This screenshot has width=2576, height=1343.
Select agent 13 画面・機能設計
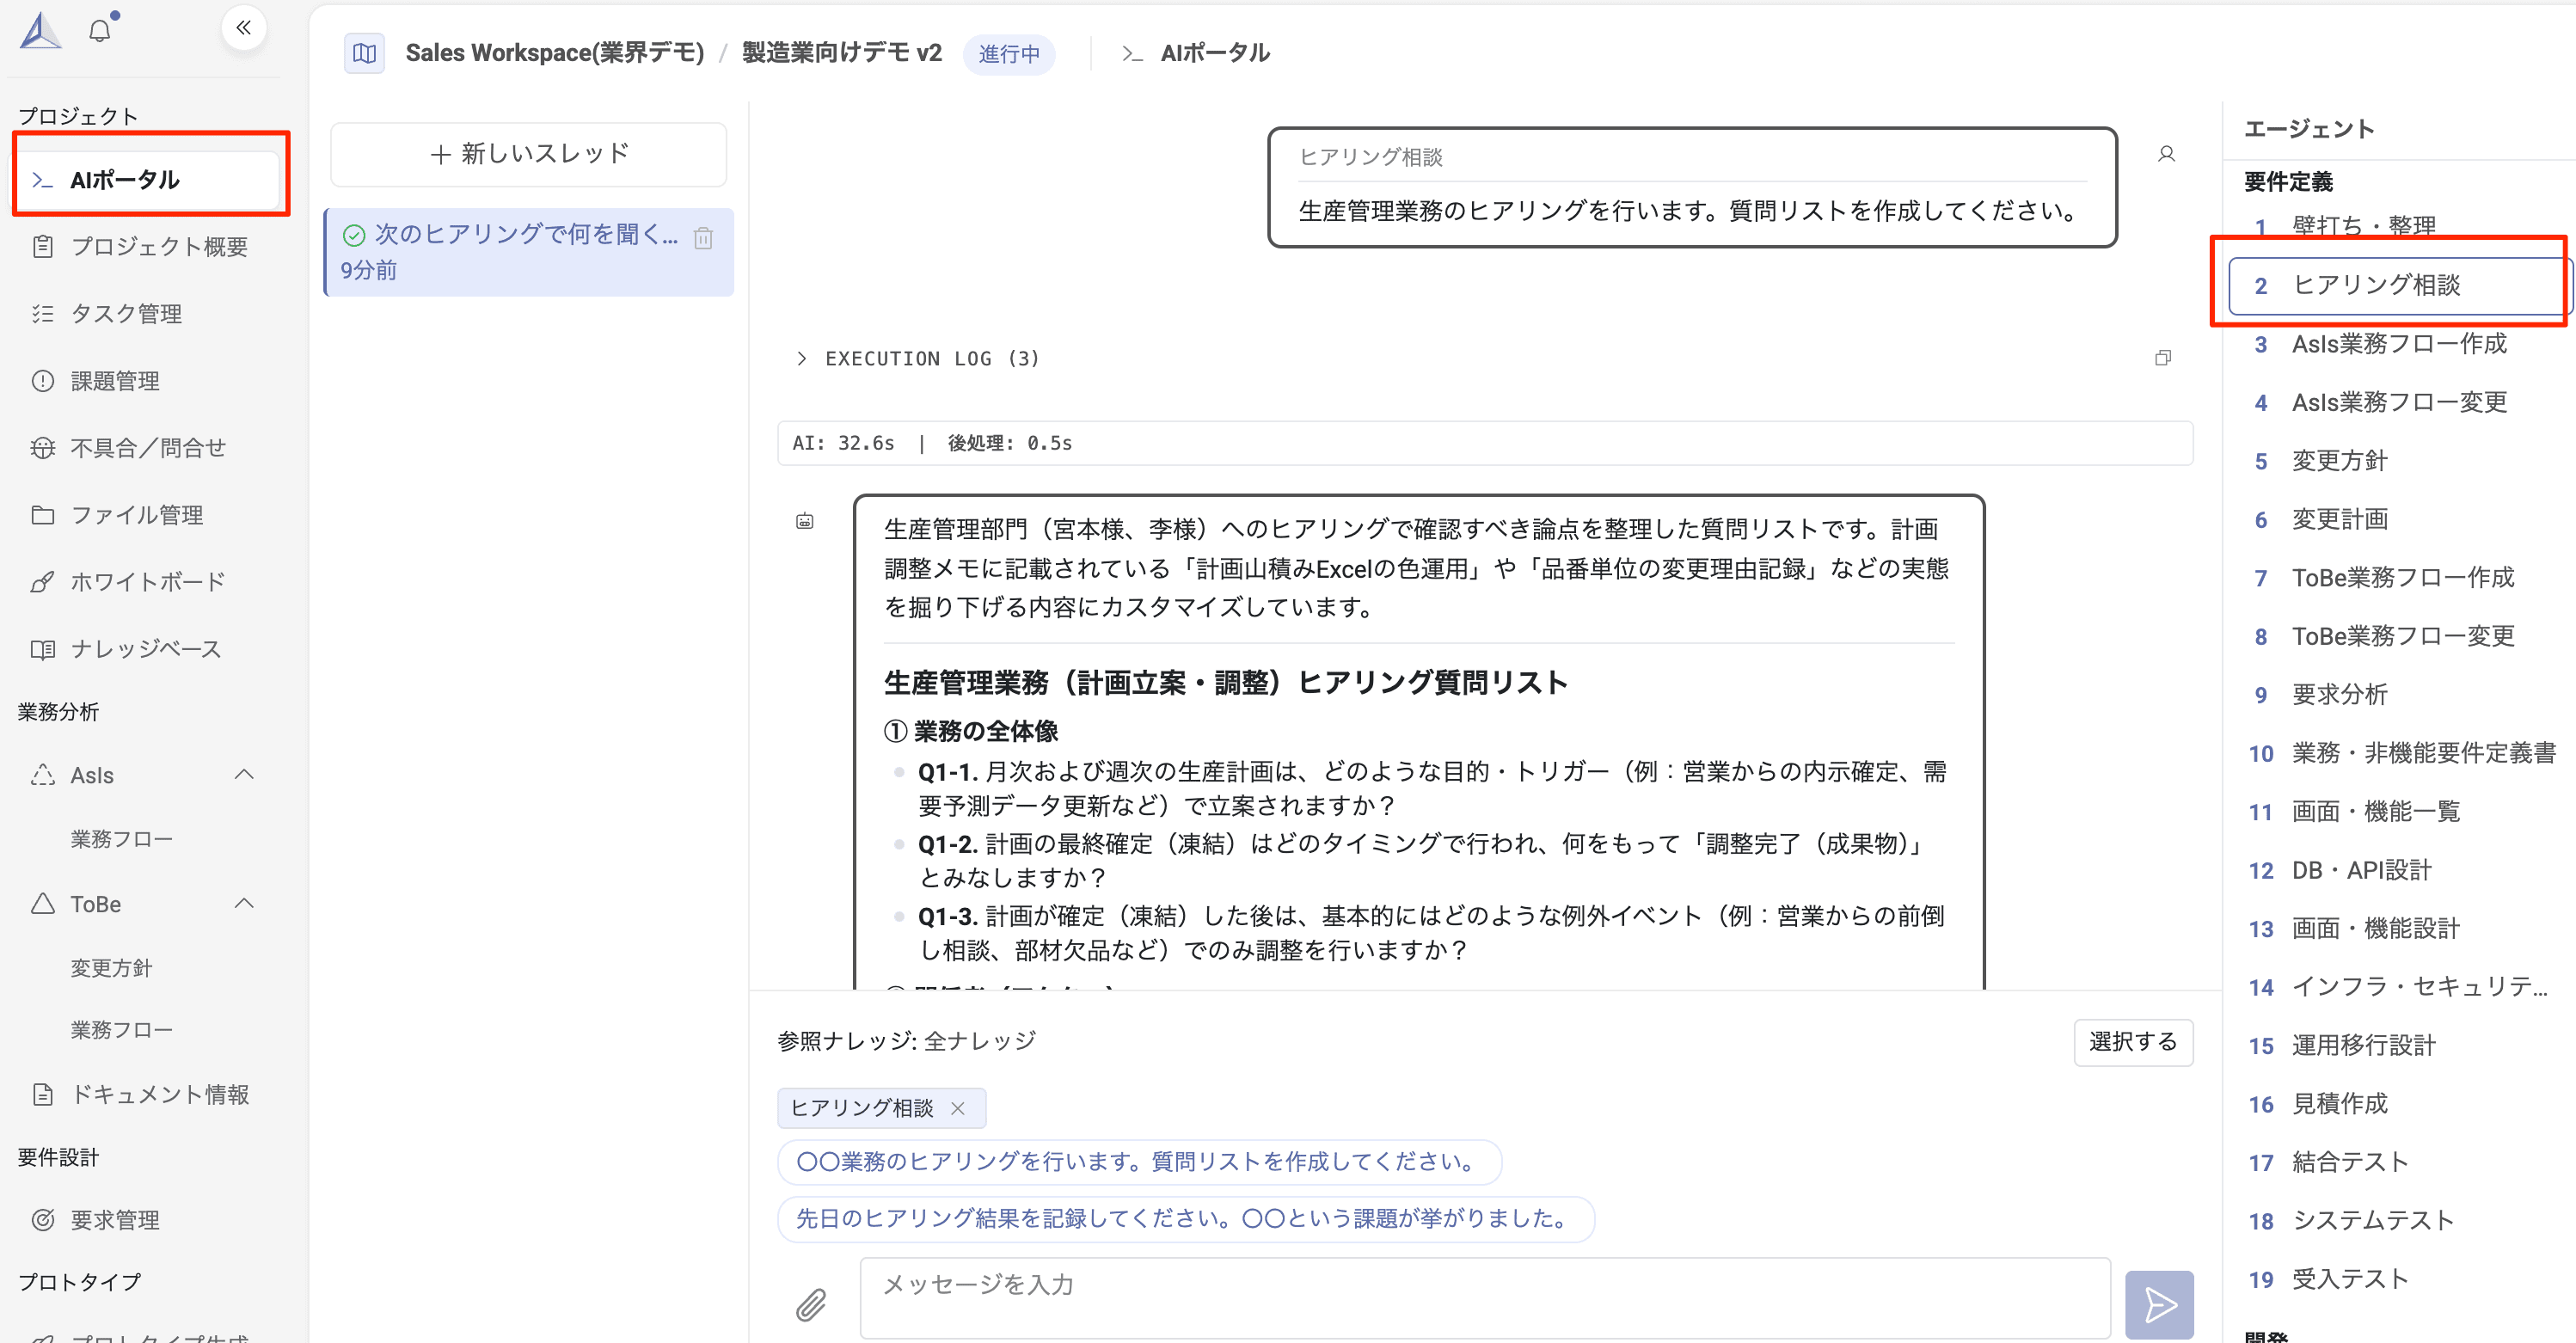(2400, 929)
